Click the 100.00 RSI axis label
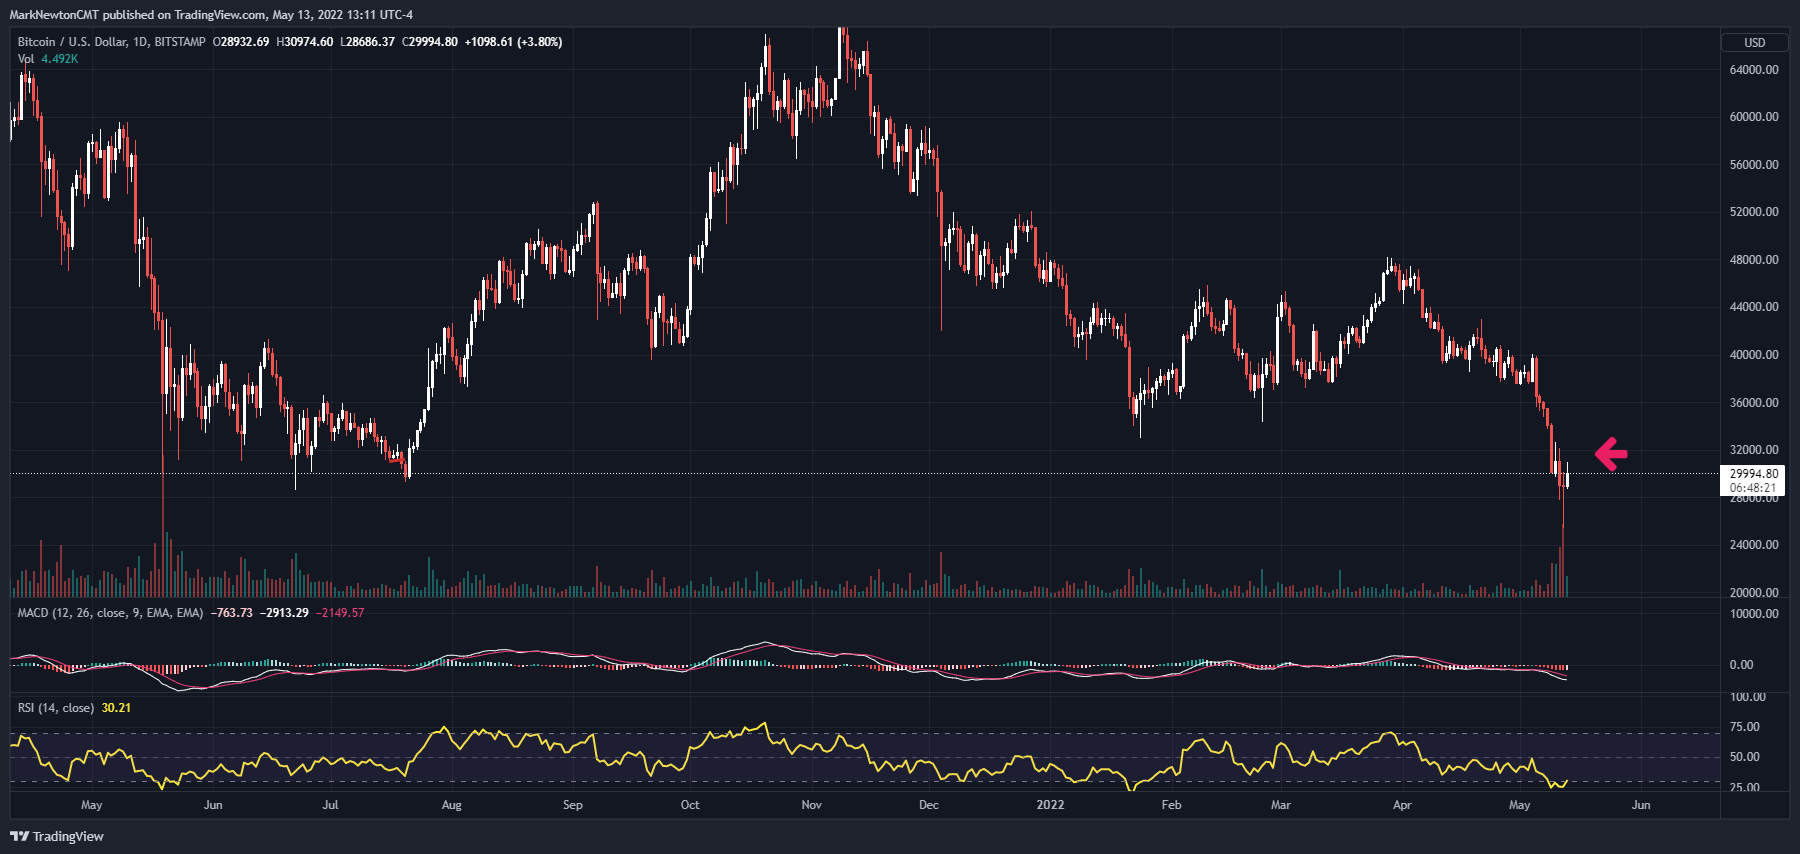 coord(1748,697)
